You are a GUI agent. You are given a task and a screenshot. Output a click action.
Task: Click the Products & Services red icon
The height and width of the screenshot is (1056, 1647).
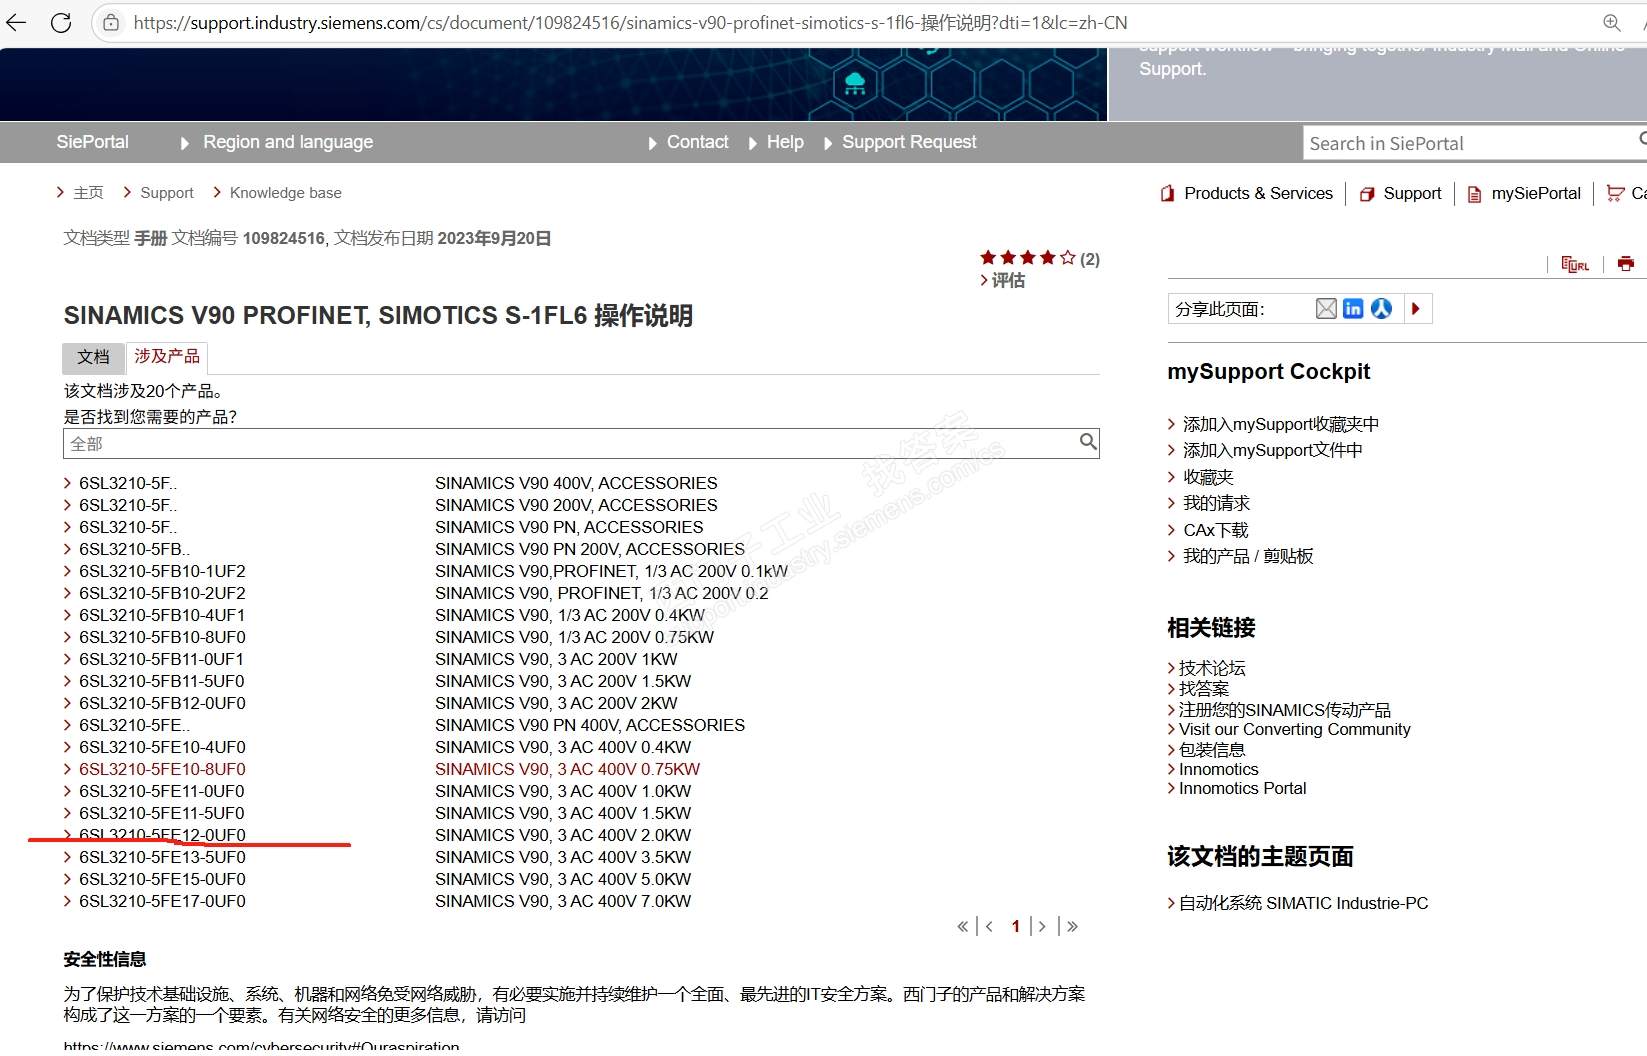[x=1167, y=194]
